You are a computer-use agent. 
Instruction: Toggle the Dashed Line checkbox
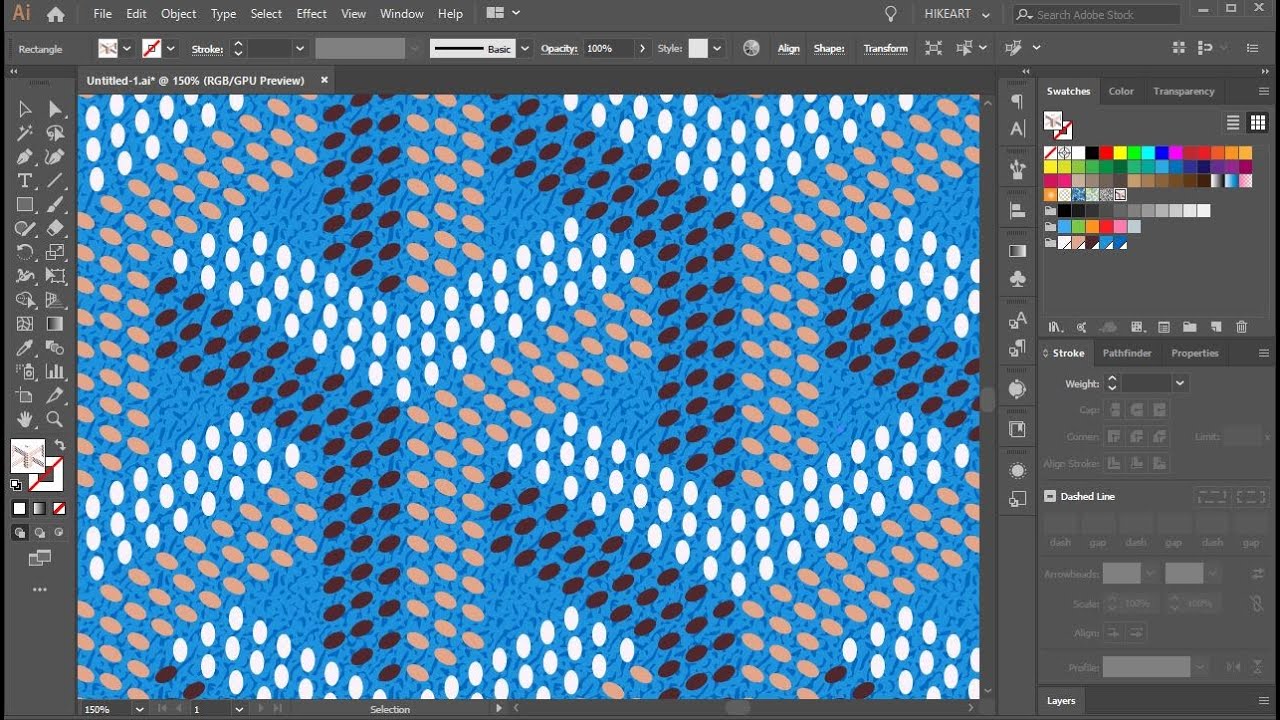tap(1050, 496)
